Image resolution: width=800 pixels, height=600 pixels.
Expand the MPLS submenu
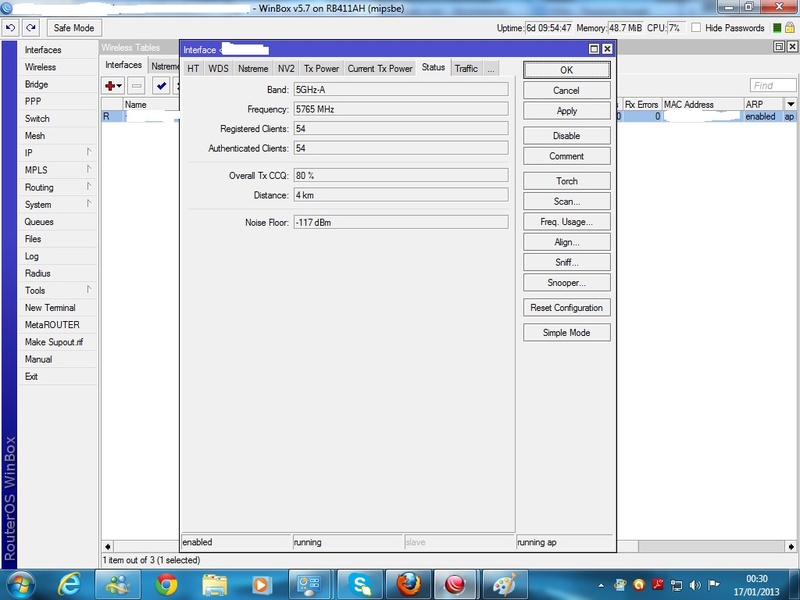pyautogui.click(x=57, y=170)
